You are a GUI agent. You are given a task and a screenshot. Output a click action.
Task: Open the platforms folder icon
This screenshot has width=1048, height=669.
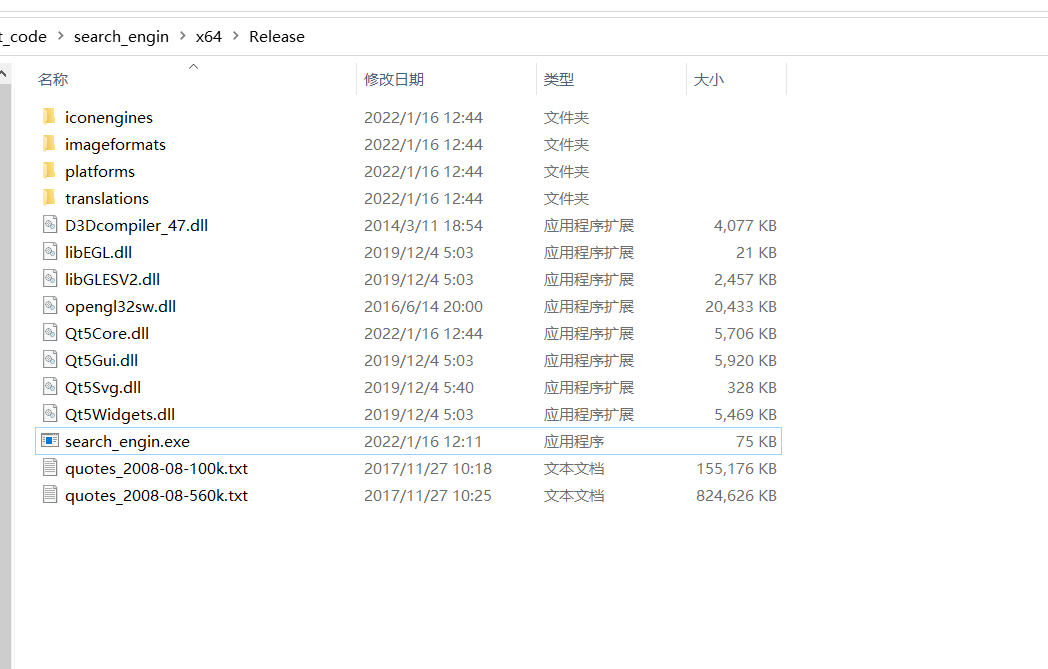49,171
